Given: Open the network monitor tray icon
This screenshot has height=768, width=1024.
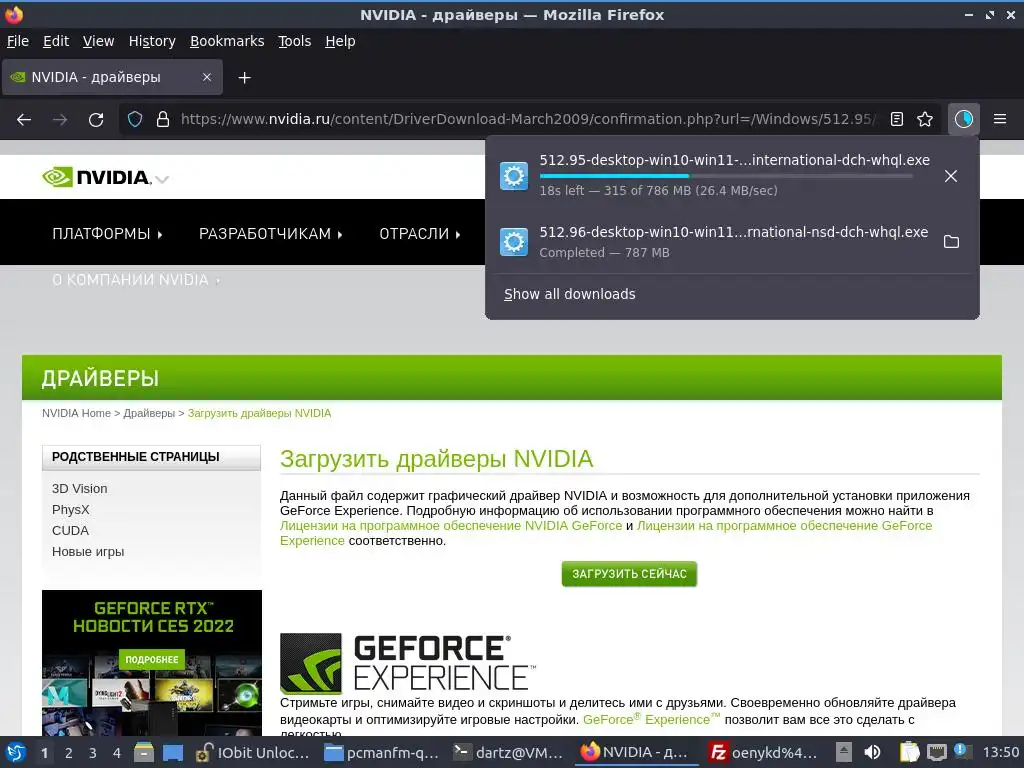Looking at the screenshot, I should tap(936, 752).
